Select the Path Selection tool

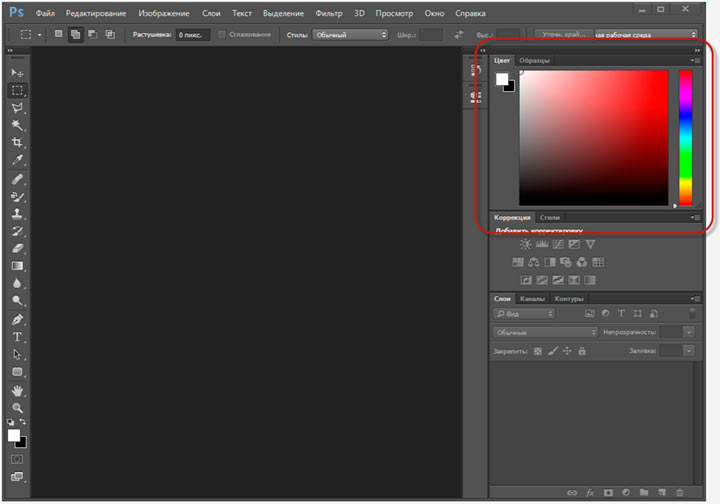pos(17,354)
